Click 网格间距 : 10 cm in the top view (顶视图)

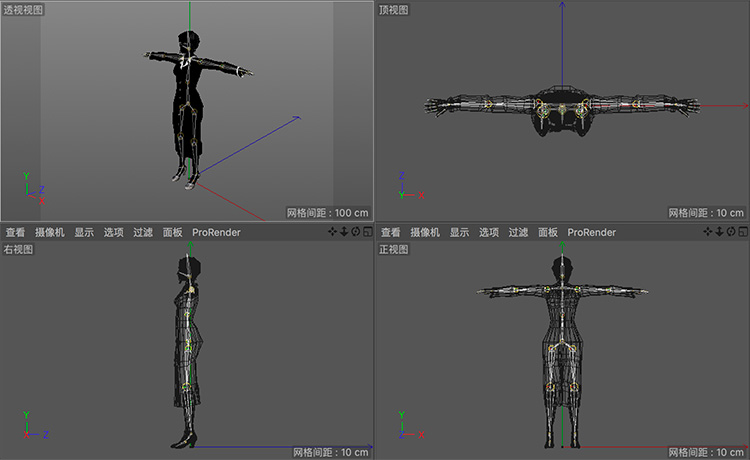706,213
